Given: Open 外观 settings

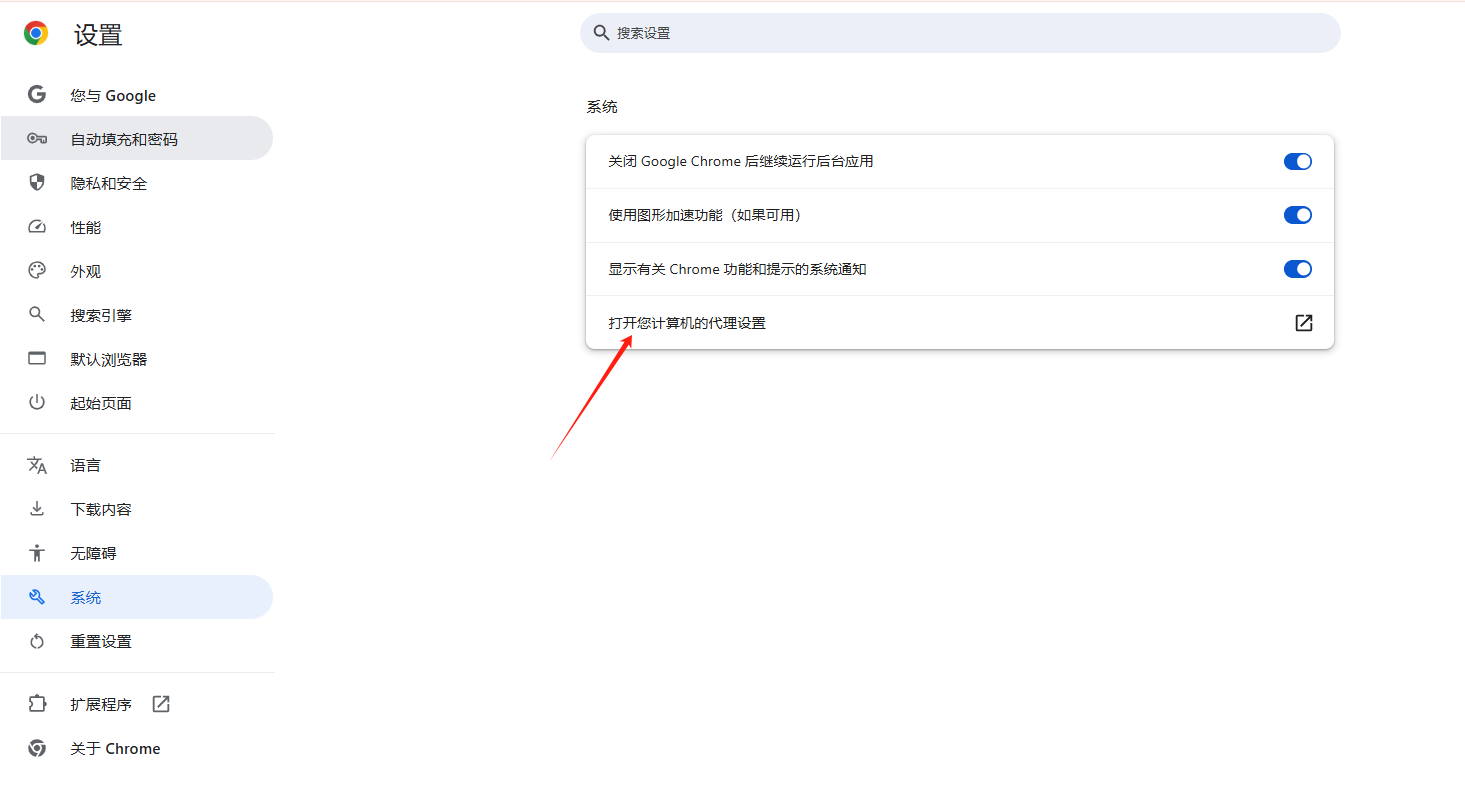Looking at the screenshot, I should point(136,271).
